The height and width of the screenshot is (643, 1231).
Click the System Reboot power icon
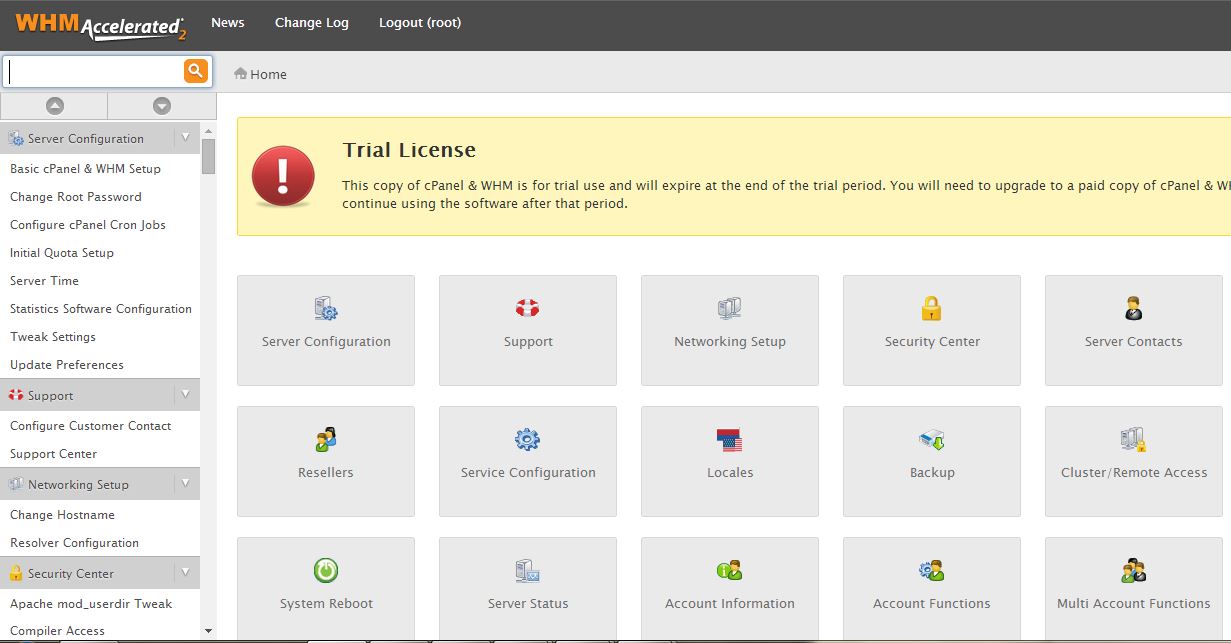[326, 571]
